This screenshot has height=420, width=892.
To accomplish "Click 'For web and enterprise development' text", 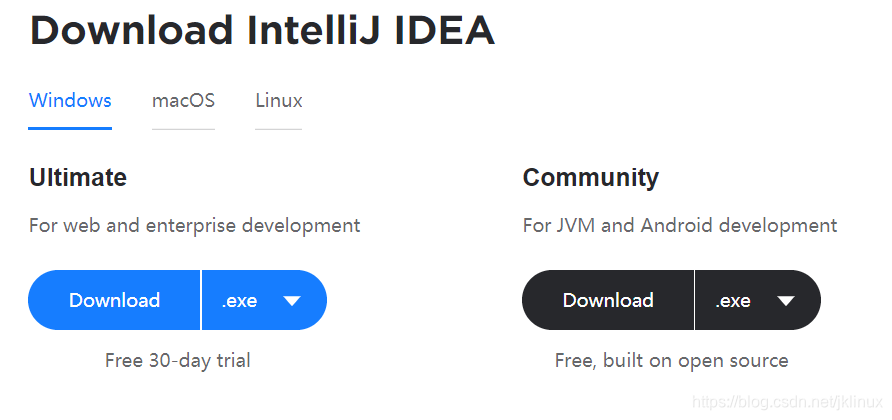I will pyautogui.click(x=195, y=225).
